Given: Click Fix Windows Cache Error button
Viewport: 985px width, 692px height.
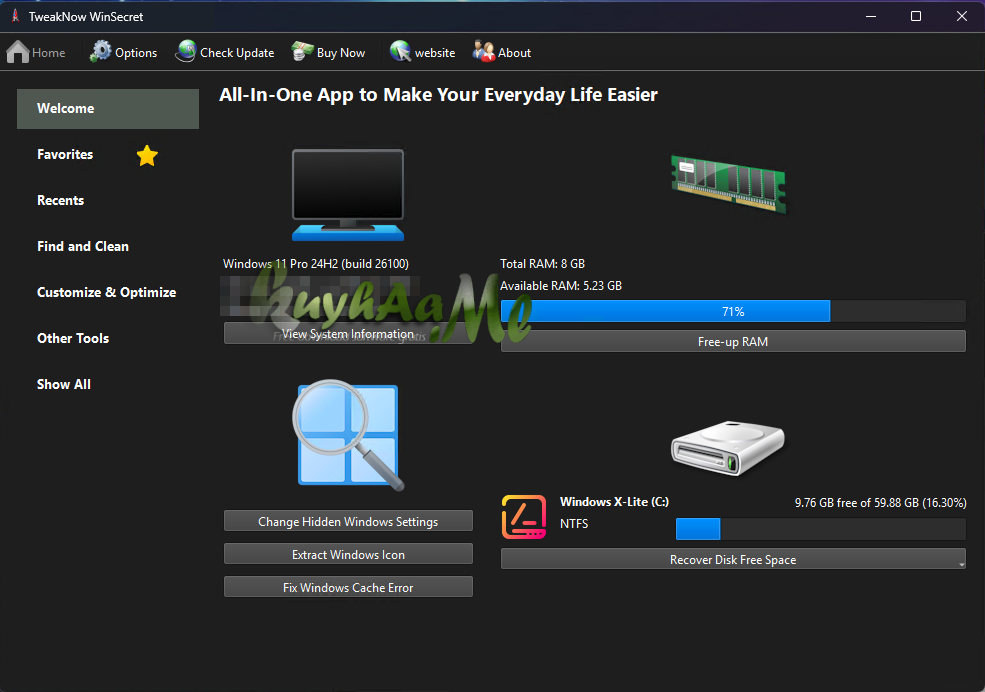Looking at the screenshot, I should point(348,587).
